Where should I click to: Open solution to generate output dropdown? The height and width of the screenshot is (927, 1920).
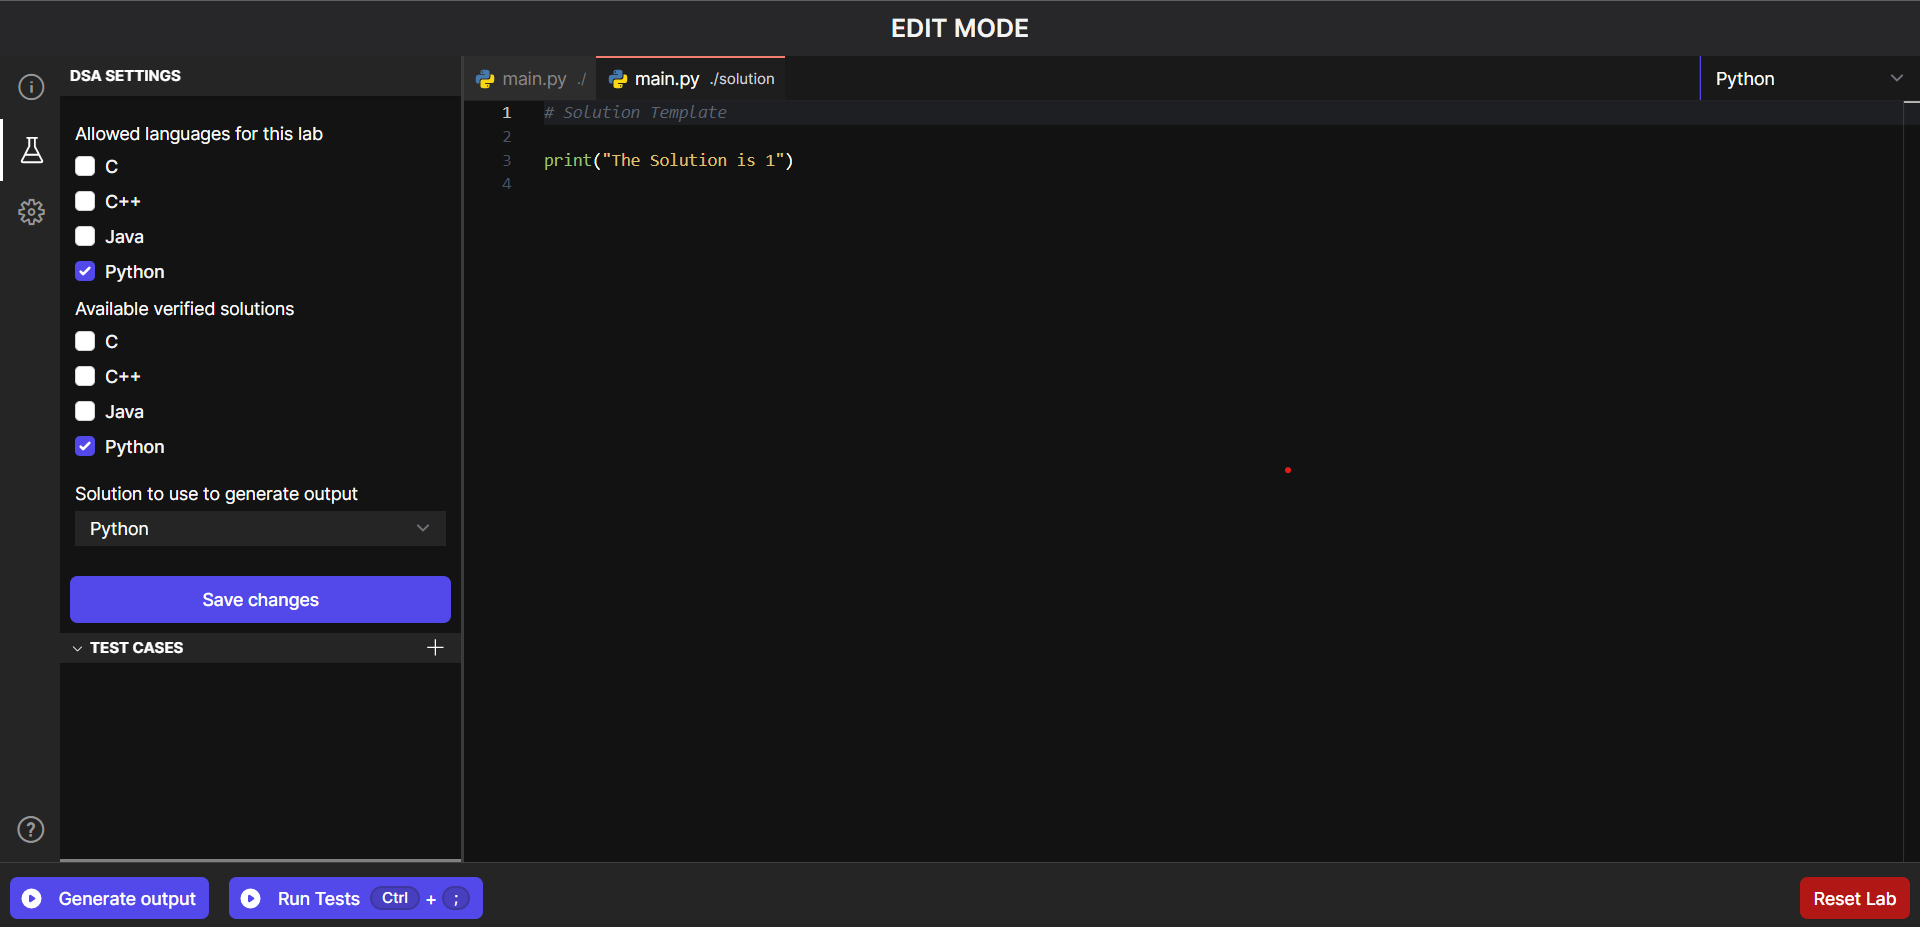[260, 529]
